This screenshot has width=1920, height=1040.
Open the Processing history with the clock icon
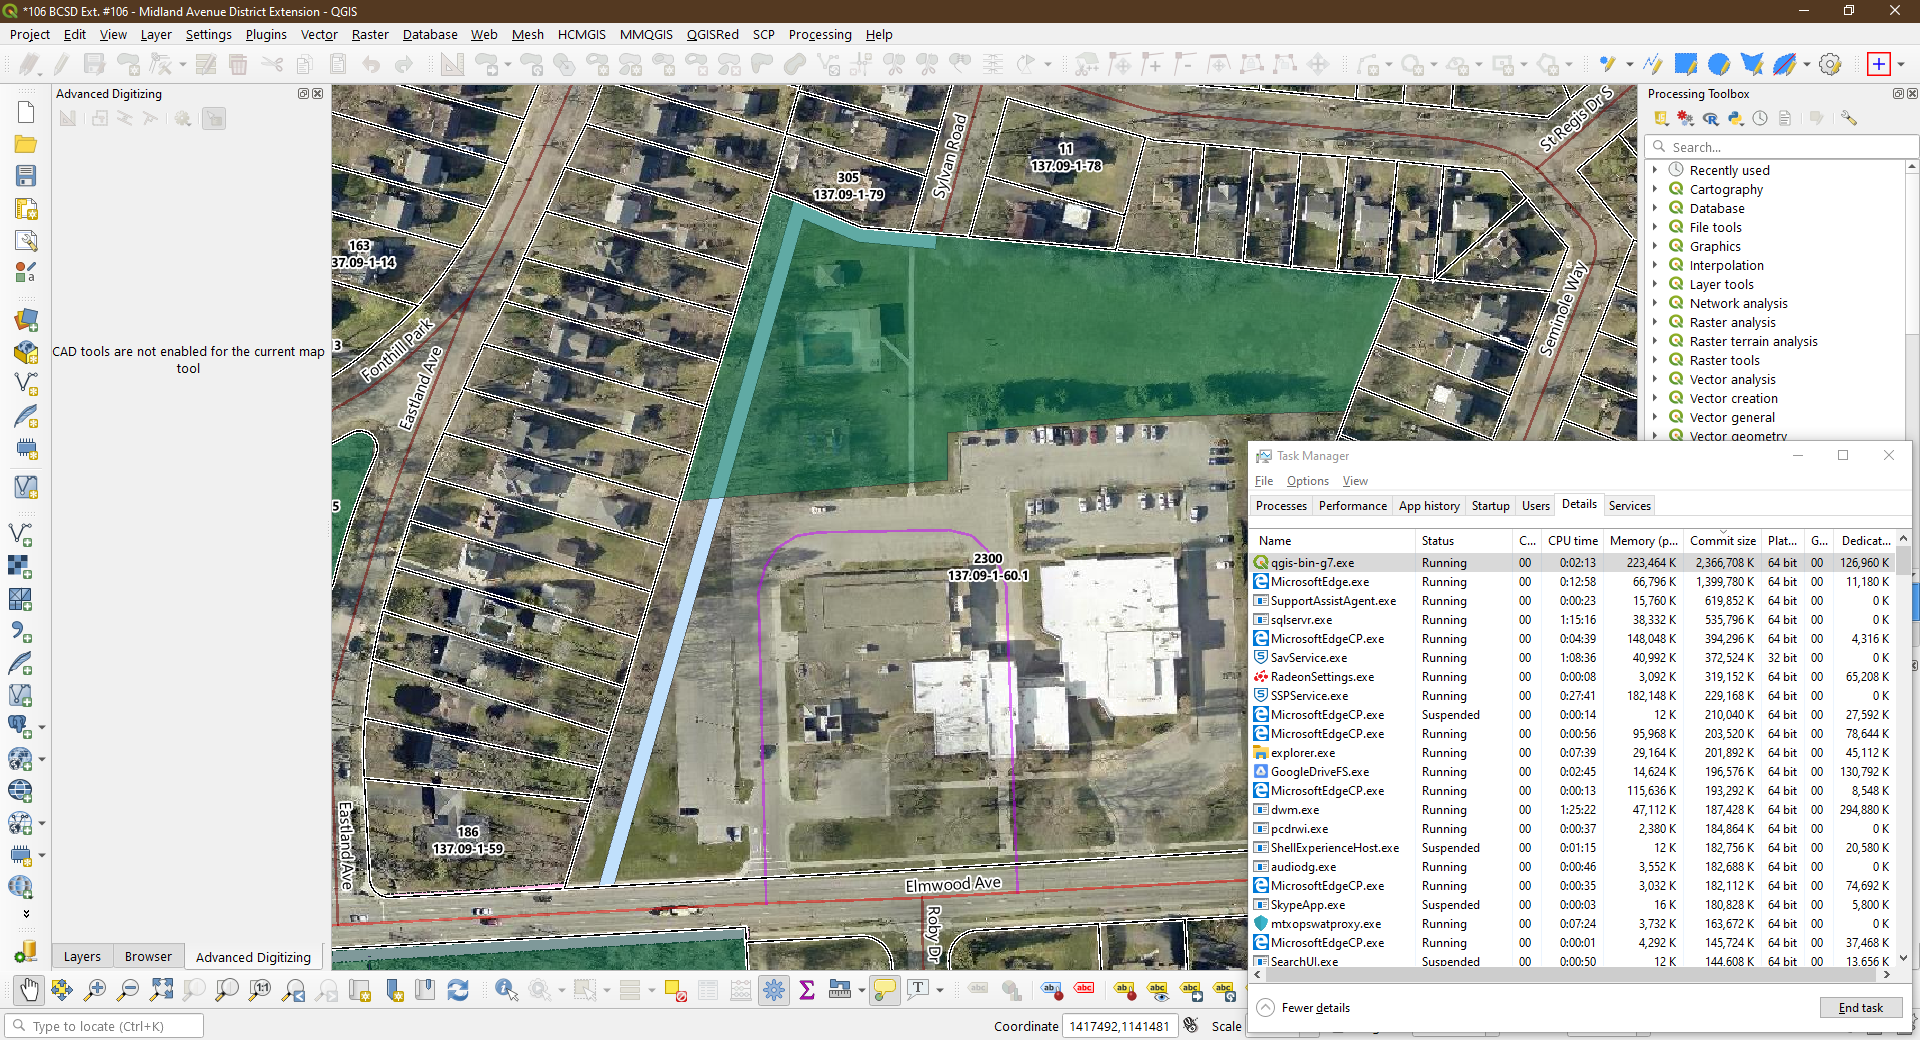[1761, 117]
